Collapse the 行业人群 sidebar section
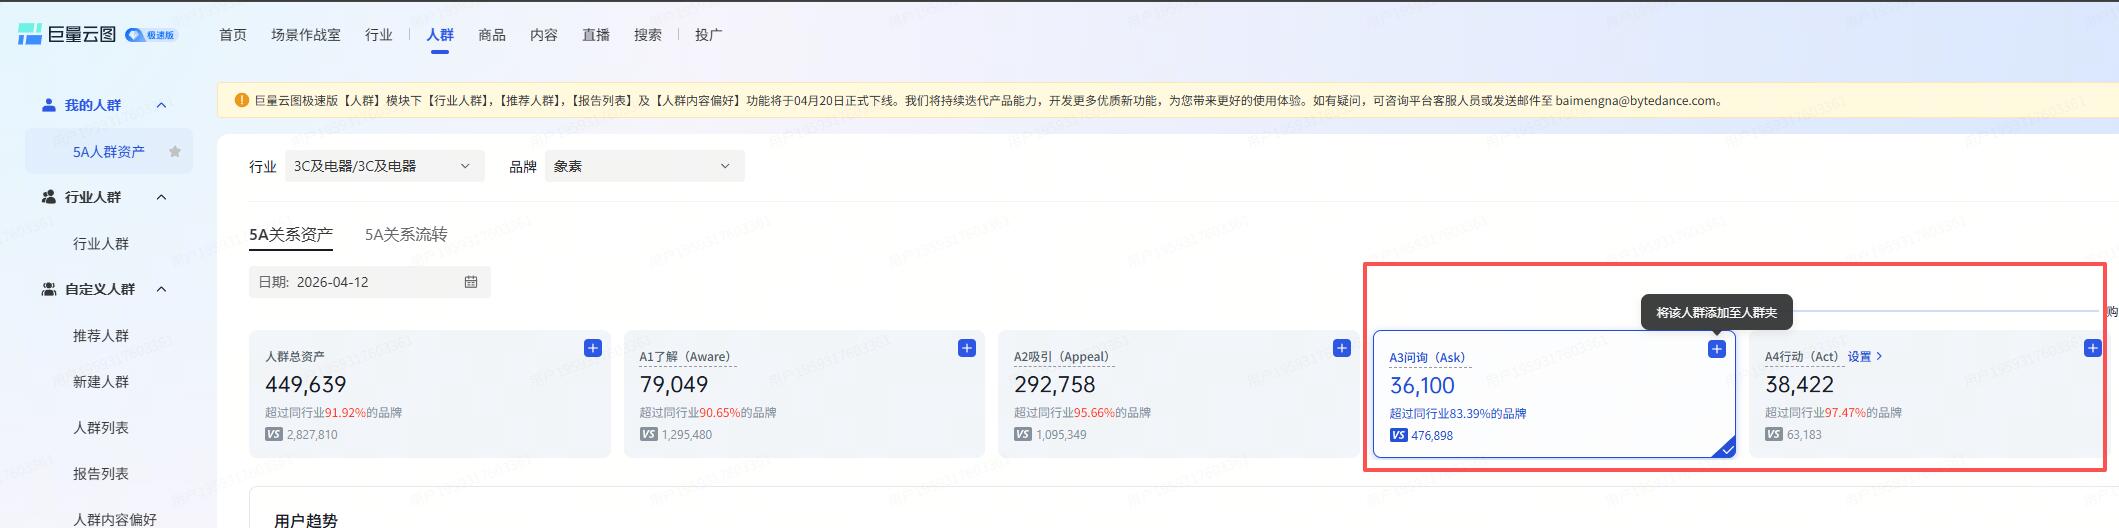The image size is (2119, 528). (x=161, y=197)
